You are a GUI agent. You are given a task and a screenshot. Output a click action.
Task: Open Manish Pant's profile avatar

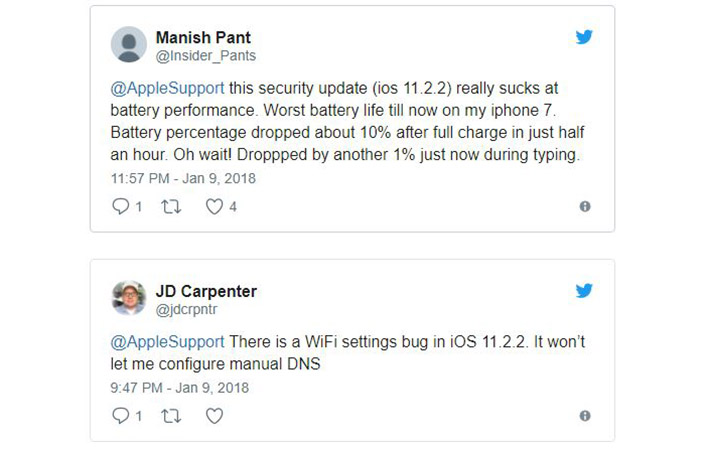click(x=128, y=45)
